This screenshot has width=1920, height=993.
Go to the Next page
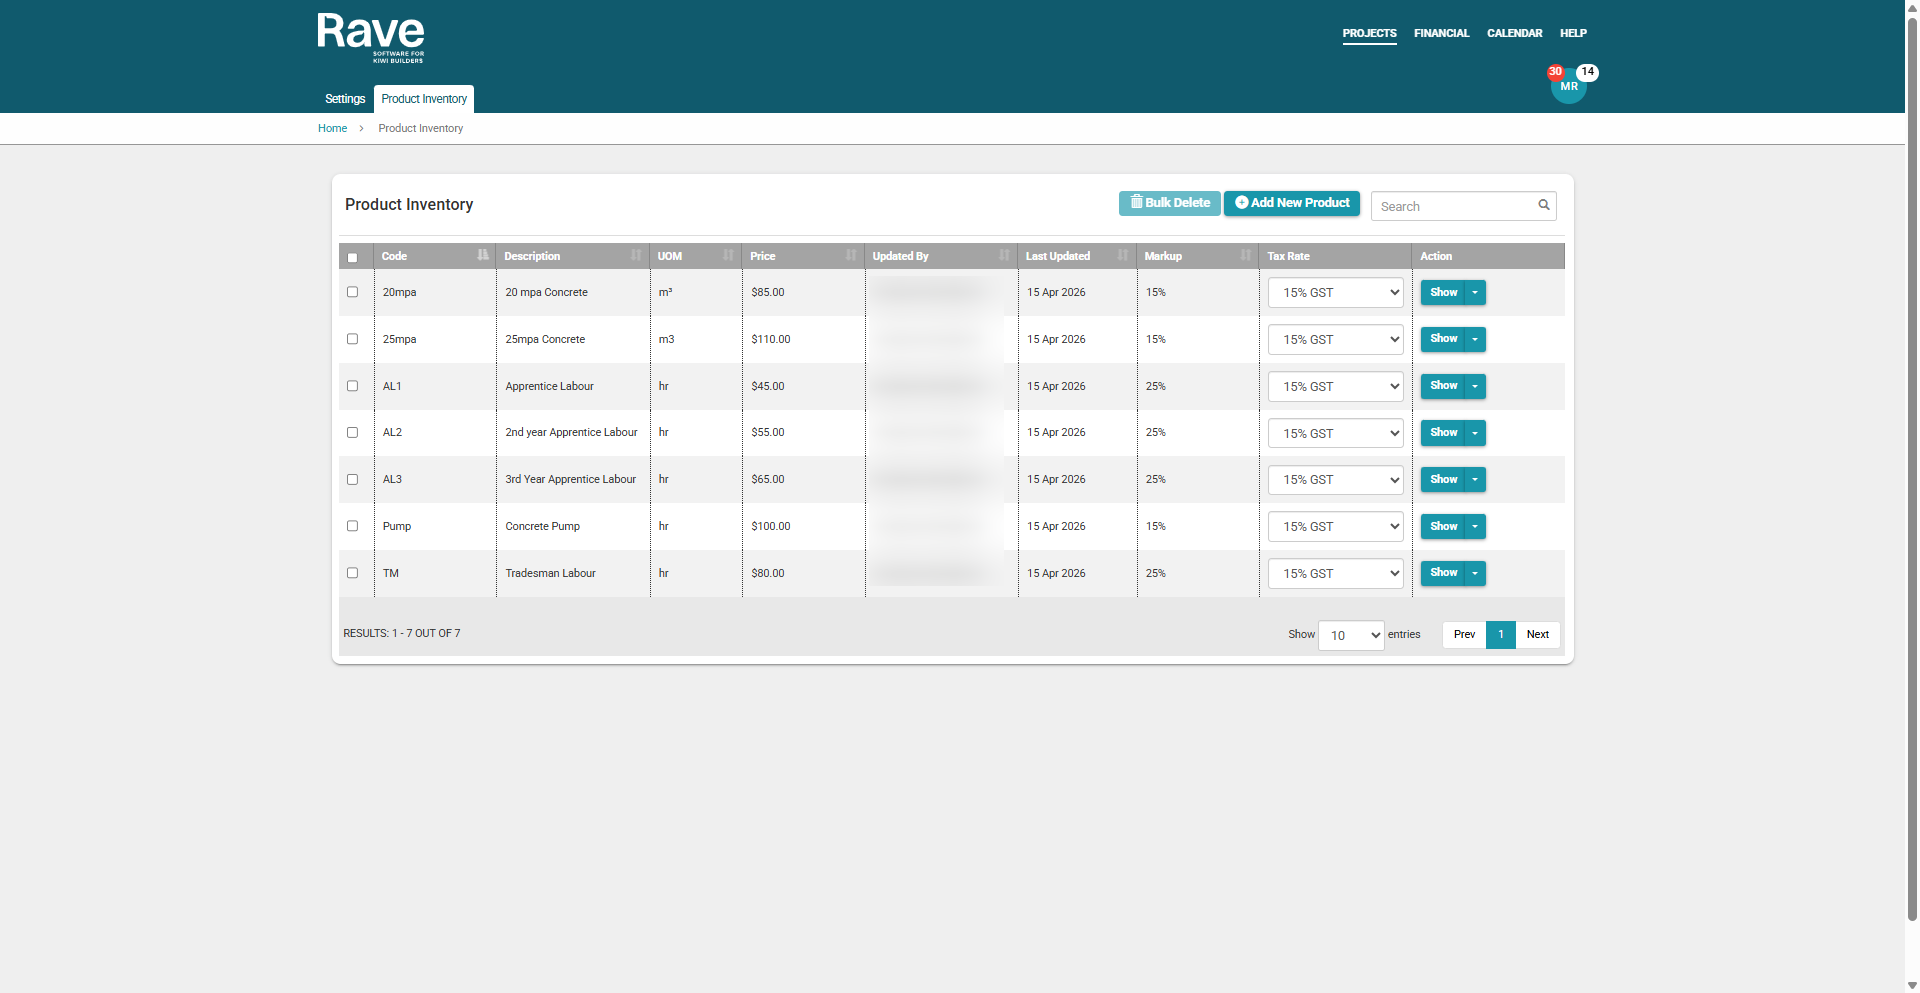coord(1538,635)
